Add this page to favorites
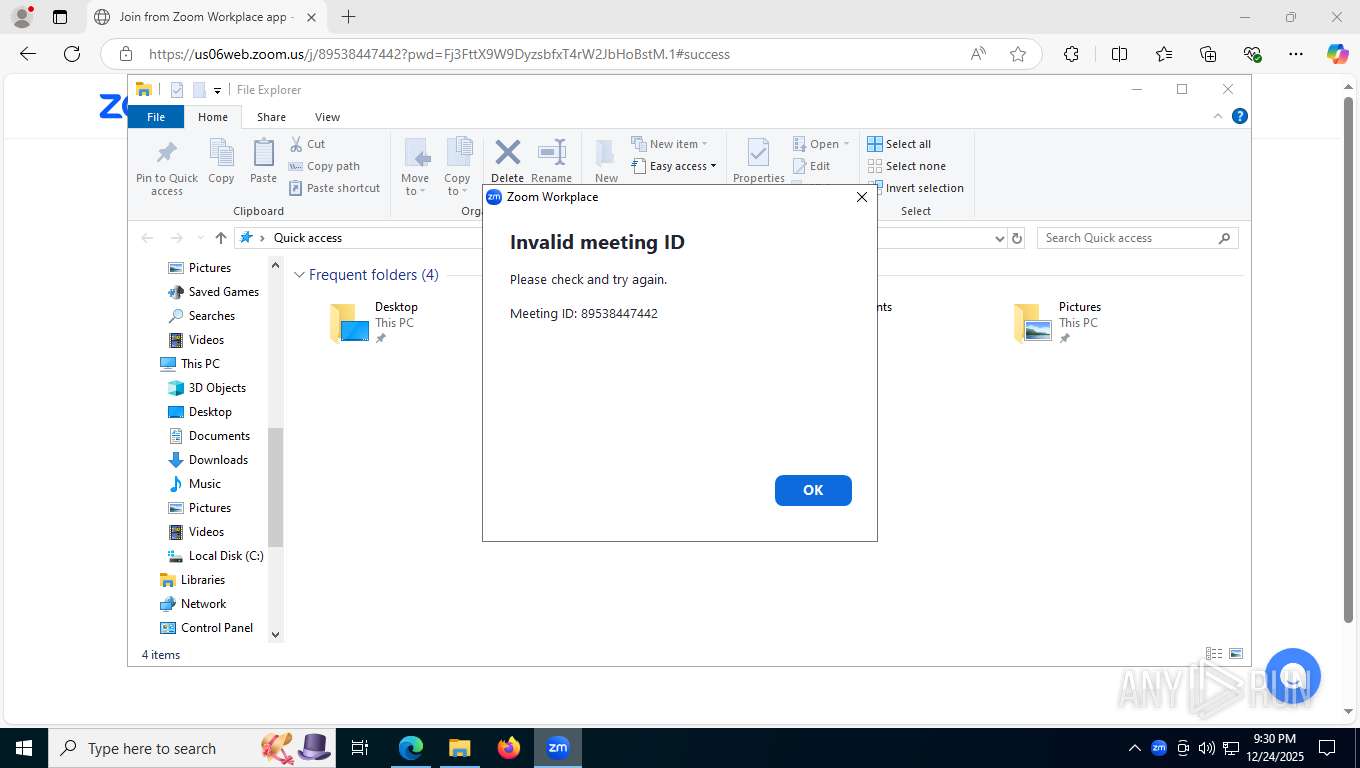This screenshot has width=1360, height=768. click(1018, 54)
